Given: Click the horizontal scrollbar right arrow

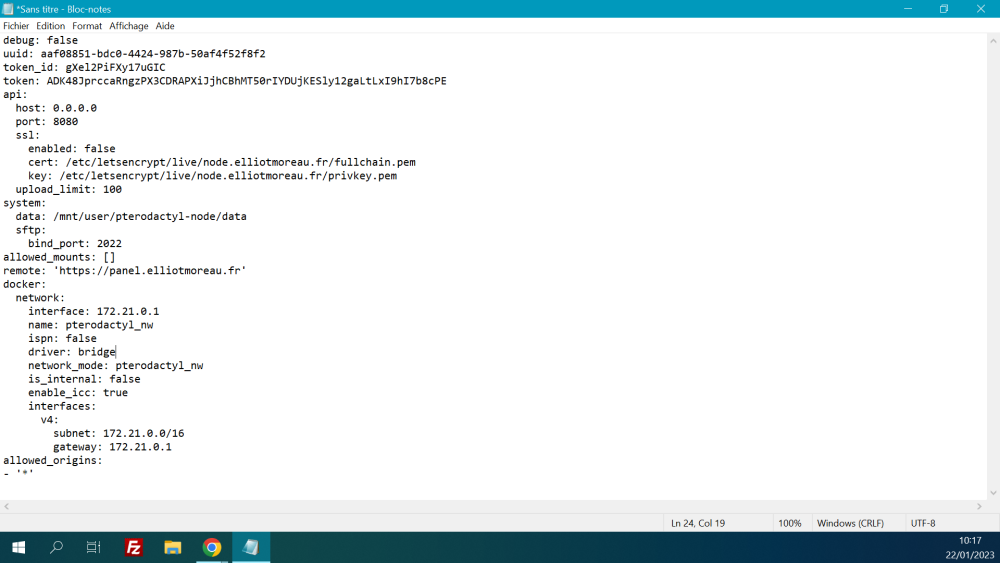Looking at the screenshot, I should [980, 506].
